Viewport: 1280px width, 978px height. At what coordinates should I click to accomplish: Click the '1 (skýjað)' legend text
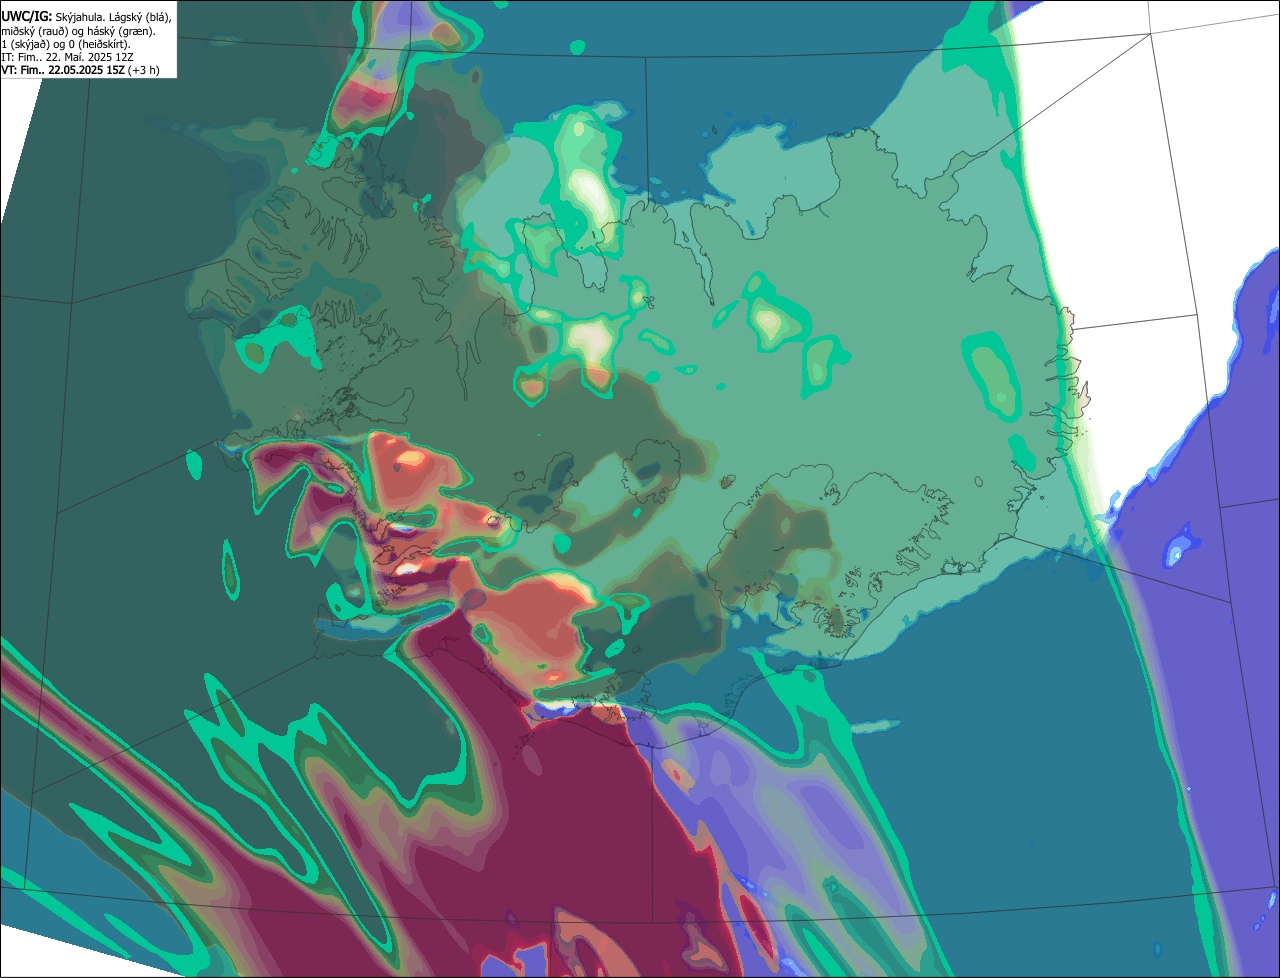pos(24,45)
